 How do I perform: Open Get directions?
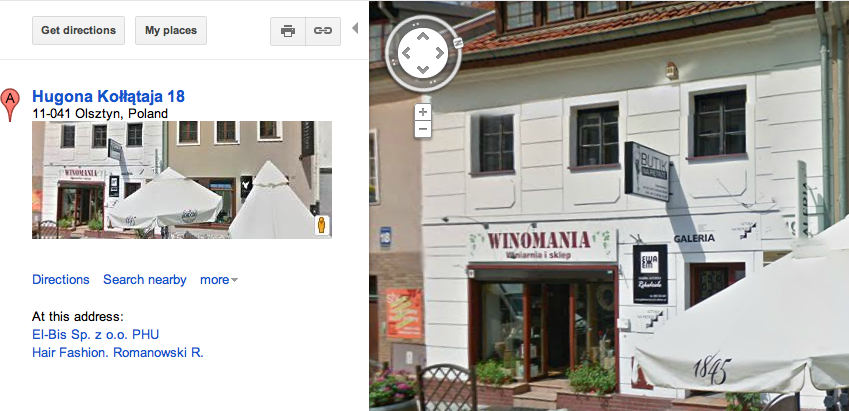pos(79,30)
